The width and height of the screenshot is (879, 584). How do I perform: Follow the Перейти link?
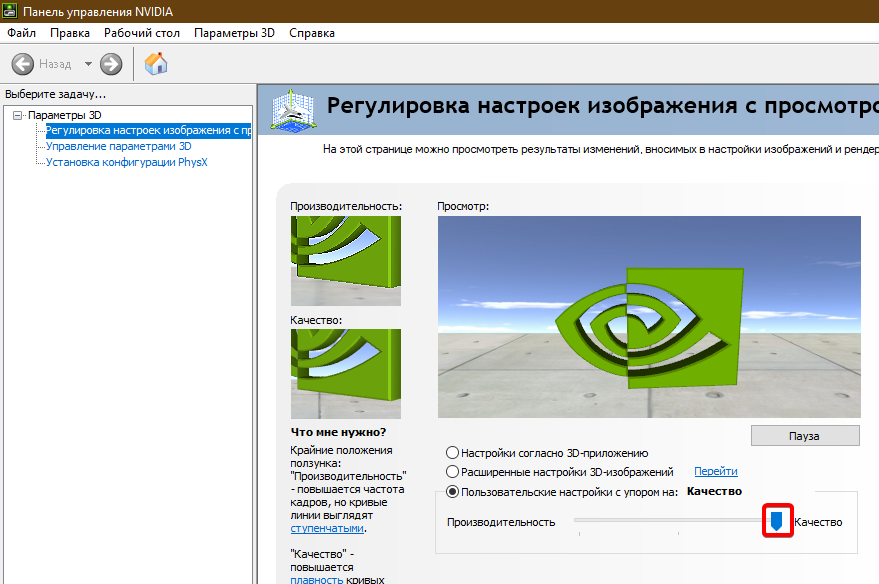coord(716,471)
